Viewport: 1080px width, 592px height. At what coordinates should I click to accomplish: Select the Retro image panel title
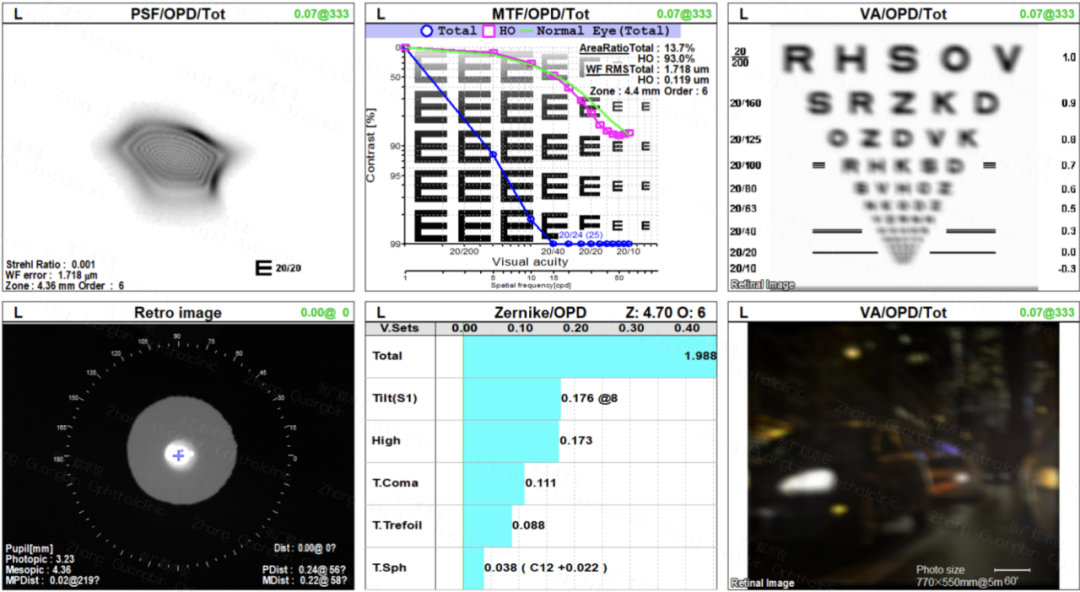(178, 313)
